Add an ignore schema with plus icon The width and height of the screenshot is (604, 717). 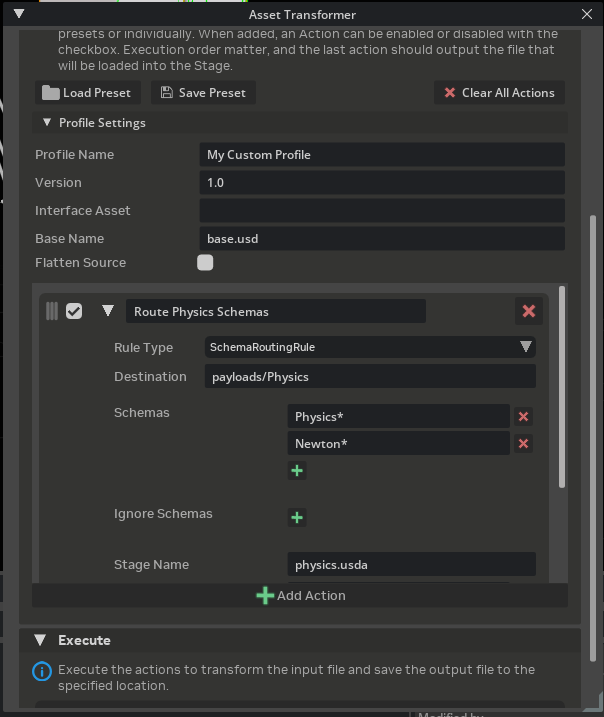tap(297, 517)
